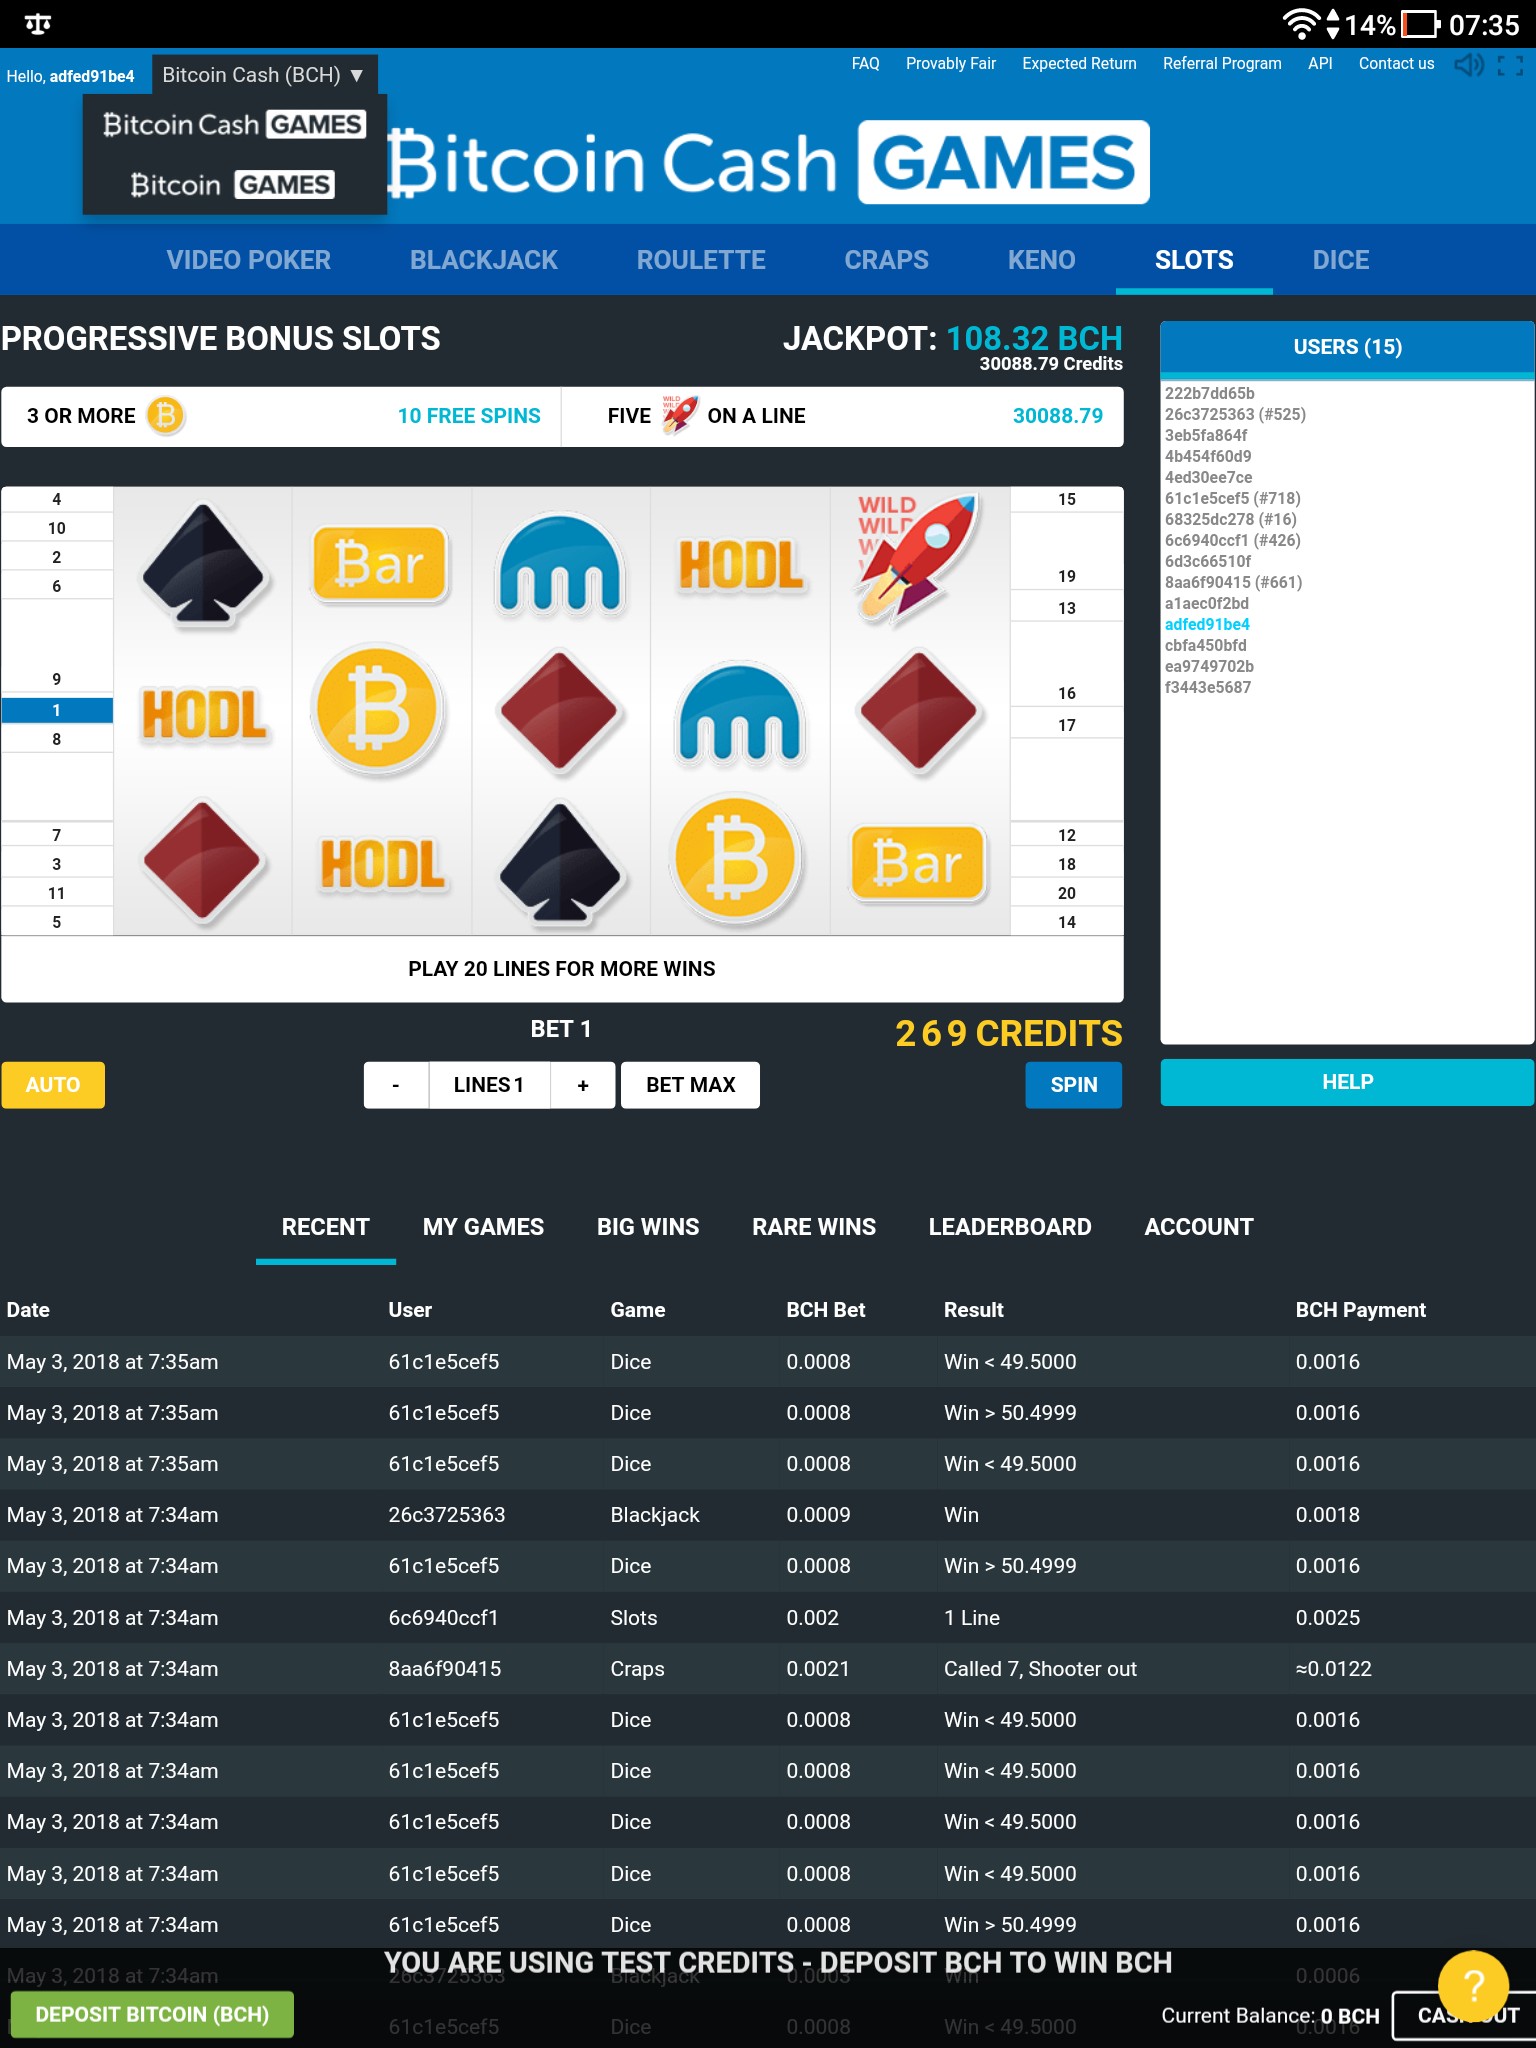Open the Keno game tab
The height and width of the screenshot is (2048, 1536).
coord(1041,260)
